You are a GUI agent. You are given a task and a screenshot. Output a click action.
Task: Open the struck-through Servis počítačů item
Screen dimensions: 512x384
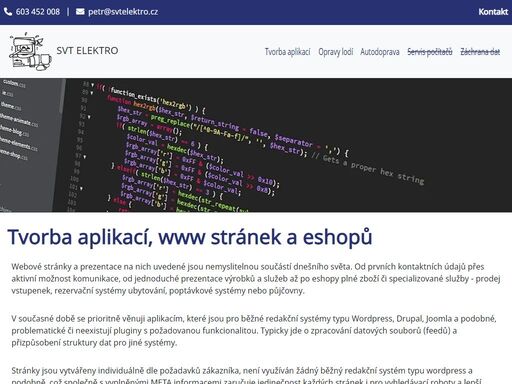click(430, 52)
